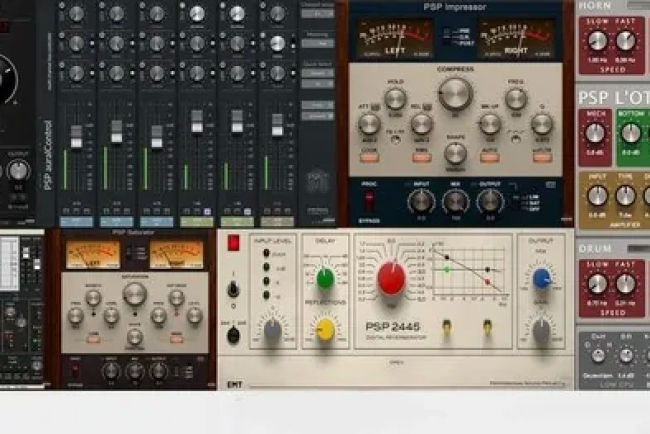Click the blue OUTPUT MIX knob on PSP 2445
Viewport: 650px width, 434px height.
(x=542, y=278)
